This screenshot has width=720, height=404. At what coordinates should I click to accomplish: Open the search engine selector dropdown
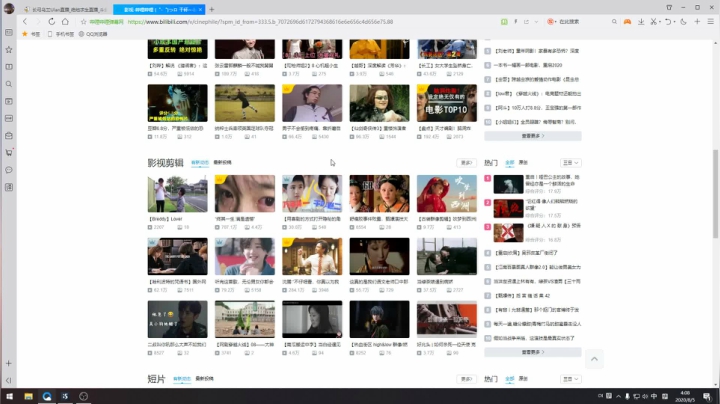[x=552, y=22]
